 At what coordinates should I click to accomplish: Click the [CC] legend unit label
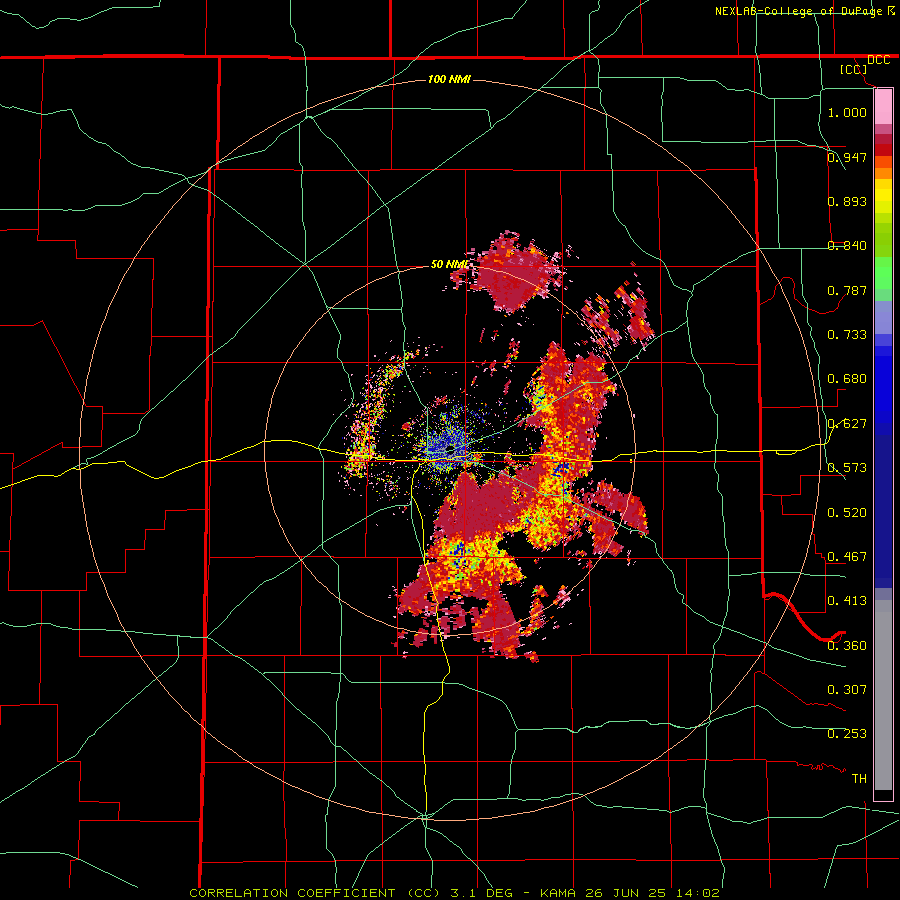click(x=853, y=69)
